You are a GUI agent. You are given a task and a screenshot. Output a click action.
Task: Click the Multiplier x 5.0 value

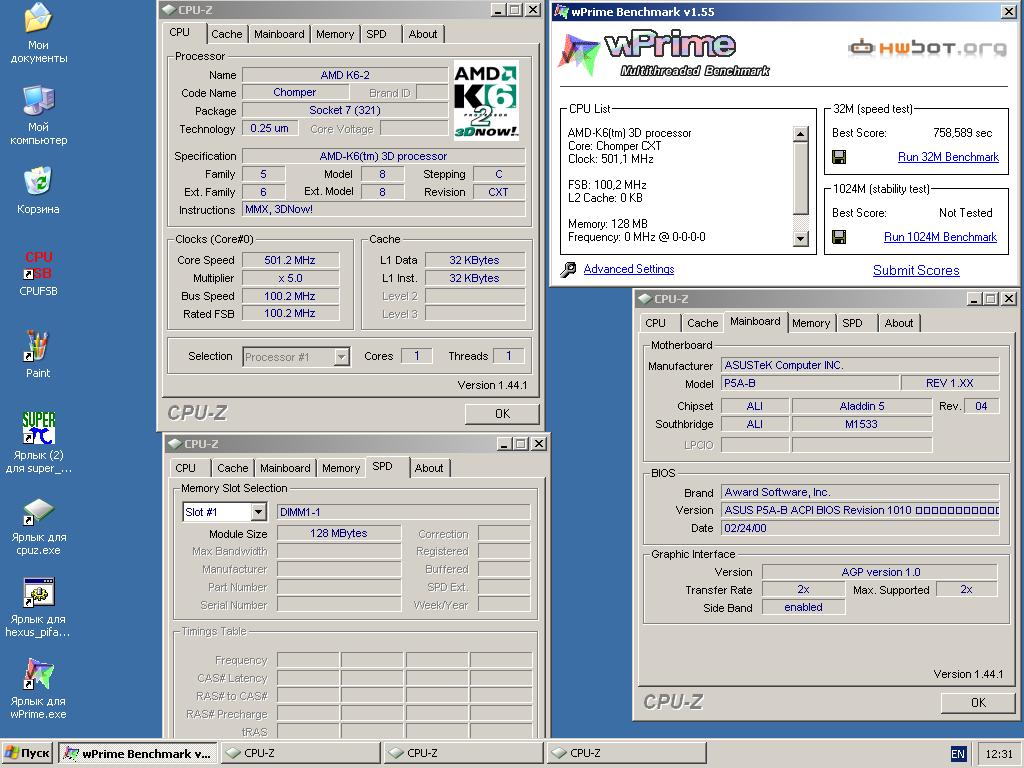[x=291, y=278]
